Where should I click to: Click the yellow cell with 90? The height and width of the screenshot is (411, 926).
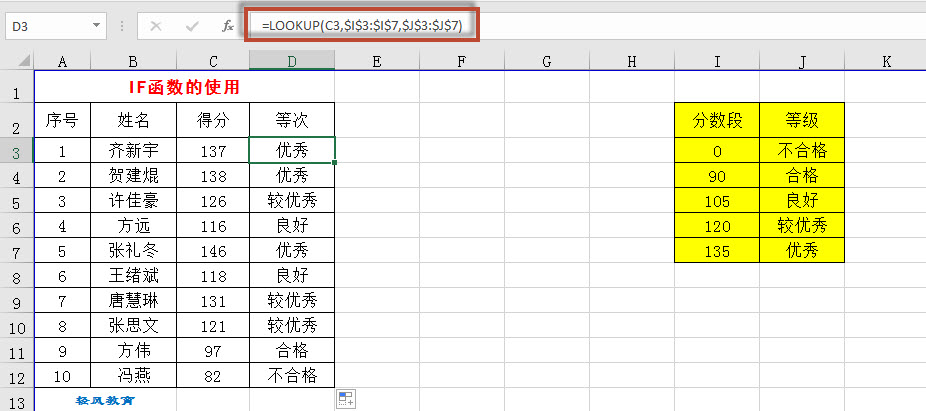717,175
